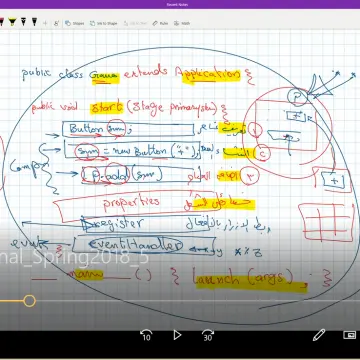Select the fourth black pen tool

pyautogui.click(x=34, y=22)
